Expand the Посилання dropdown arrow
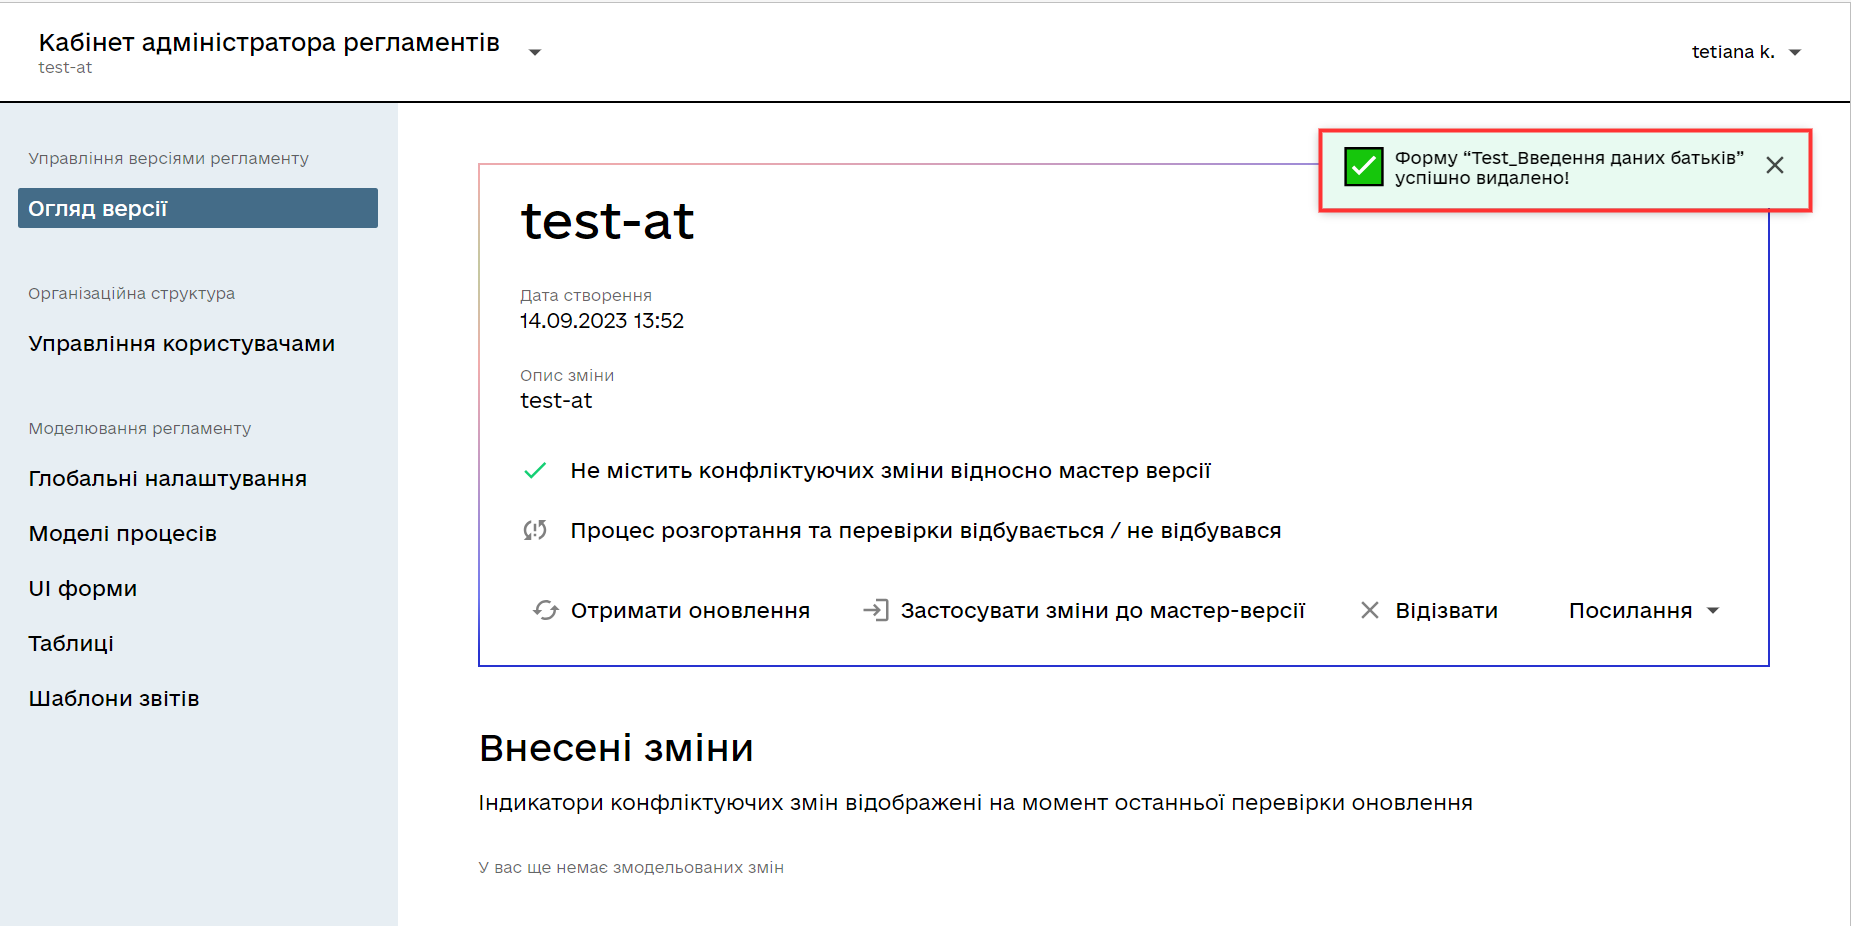 [x=1713, y=611]
